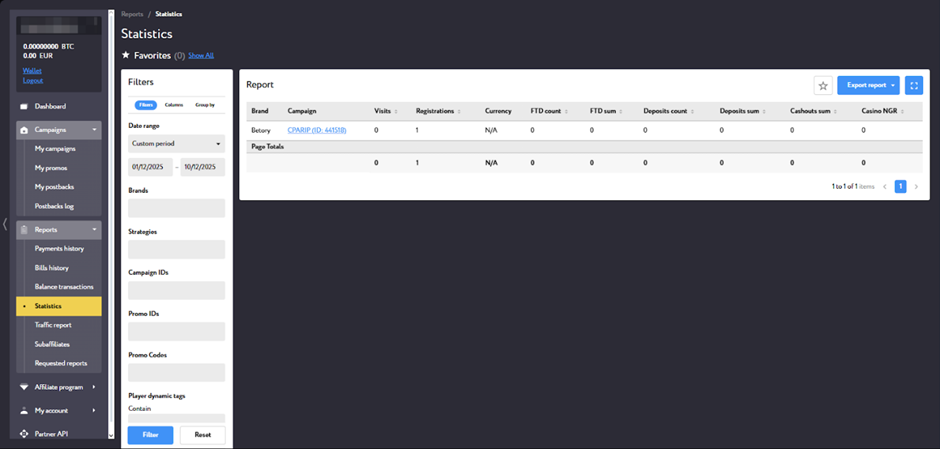Viewport: 940px width, 449px height.
Task: Click next page arrow in pagination
Action: pyautogui.click(x=915, y=186)
